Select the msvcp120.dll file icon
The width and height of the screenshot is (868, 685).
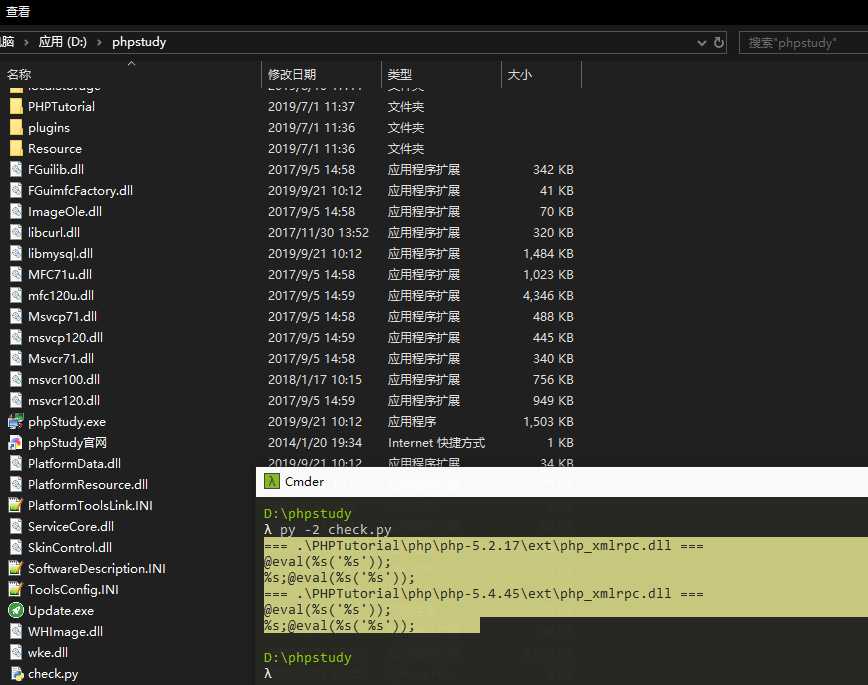[16, 338]
